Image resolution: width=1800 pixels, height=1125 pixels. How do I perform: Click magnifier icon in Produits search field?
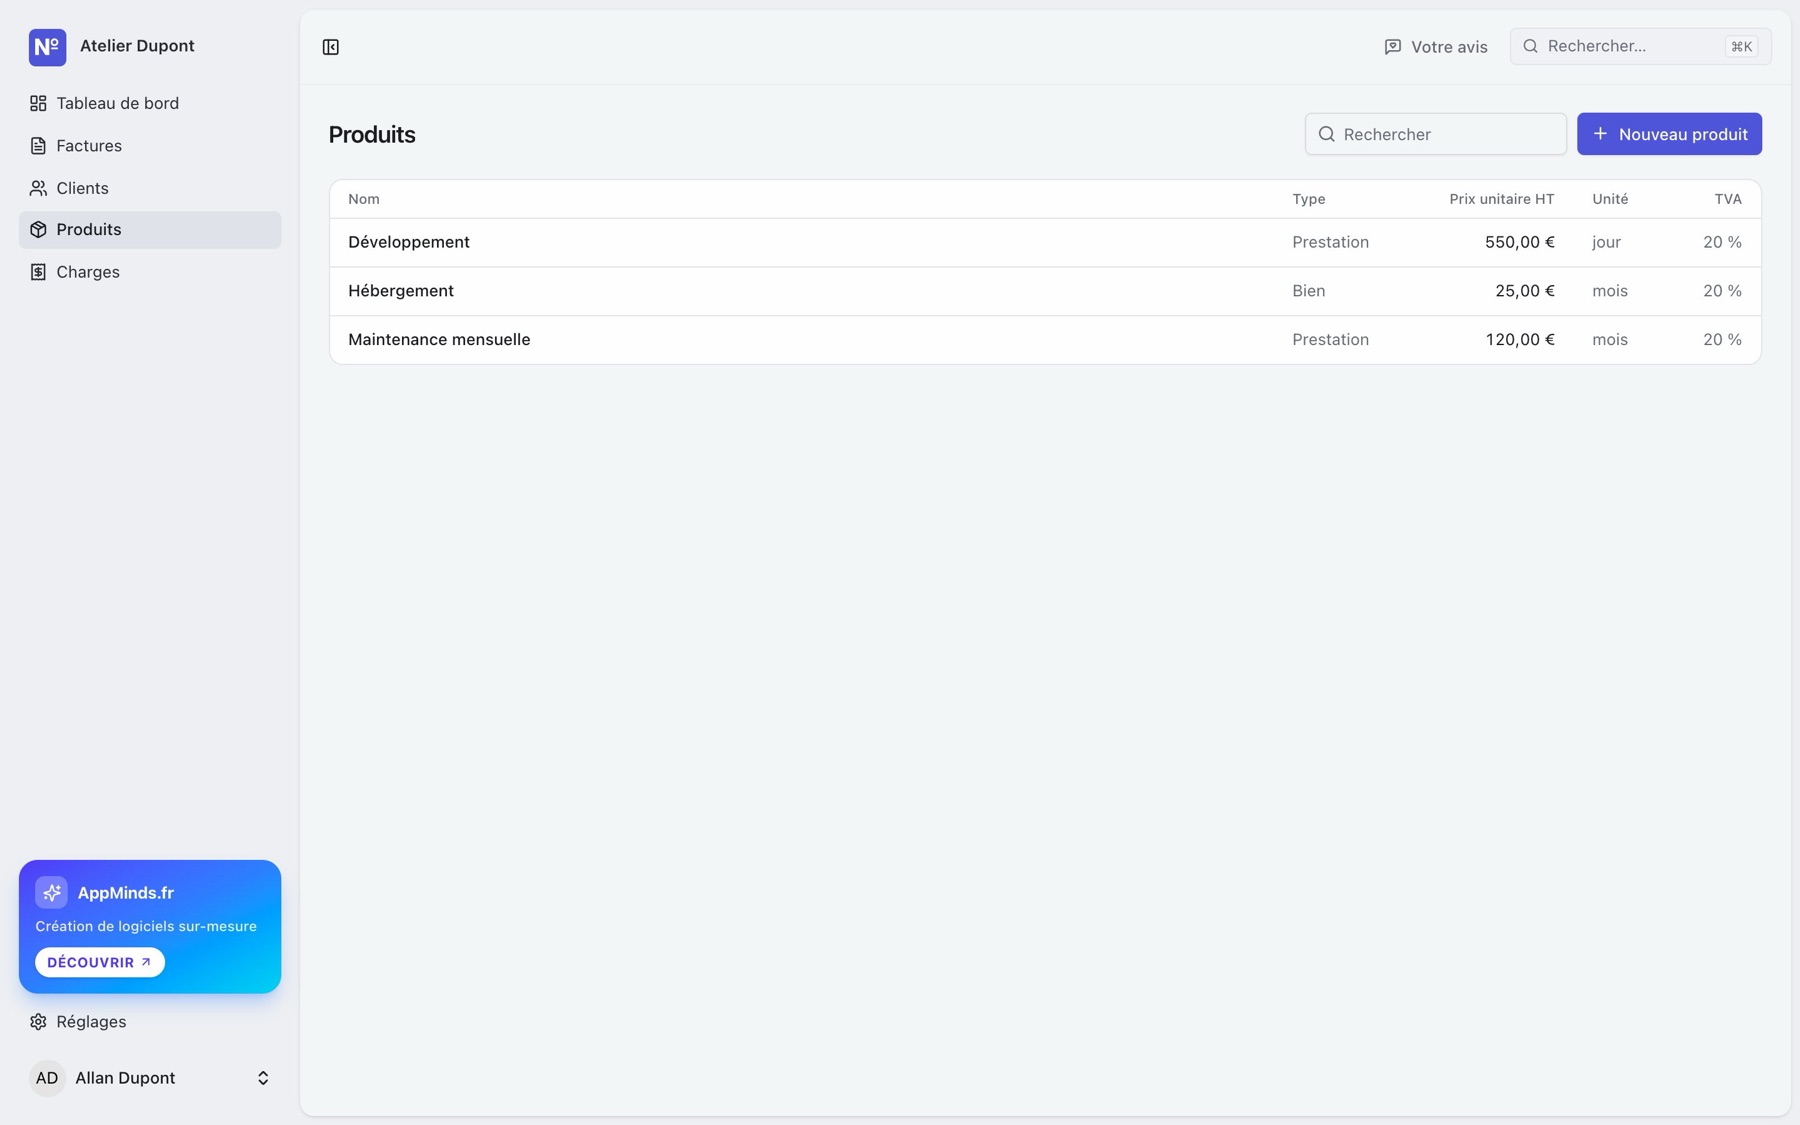[x=1327, y=134]
